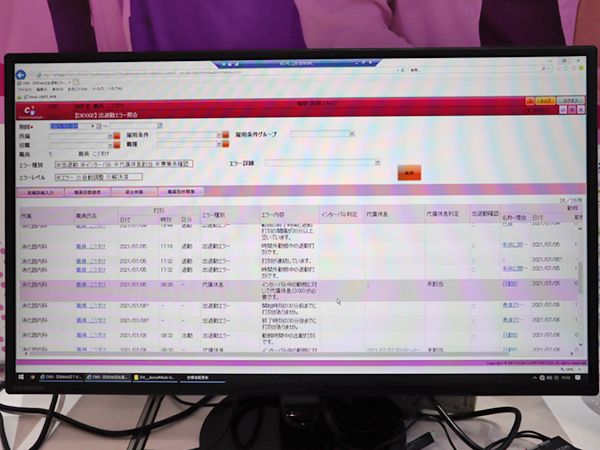600x450 pixels.
Task: Click the logout button at far right of header
Action: tap(569, 102)
